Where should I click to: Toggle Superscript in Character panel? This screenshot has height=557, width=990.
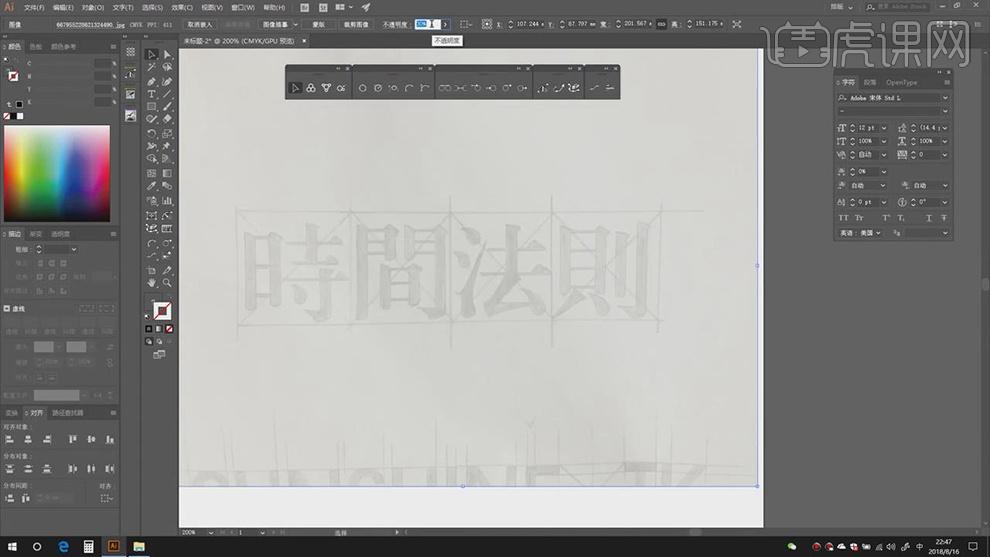(886, 218)
